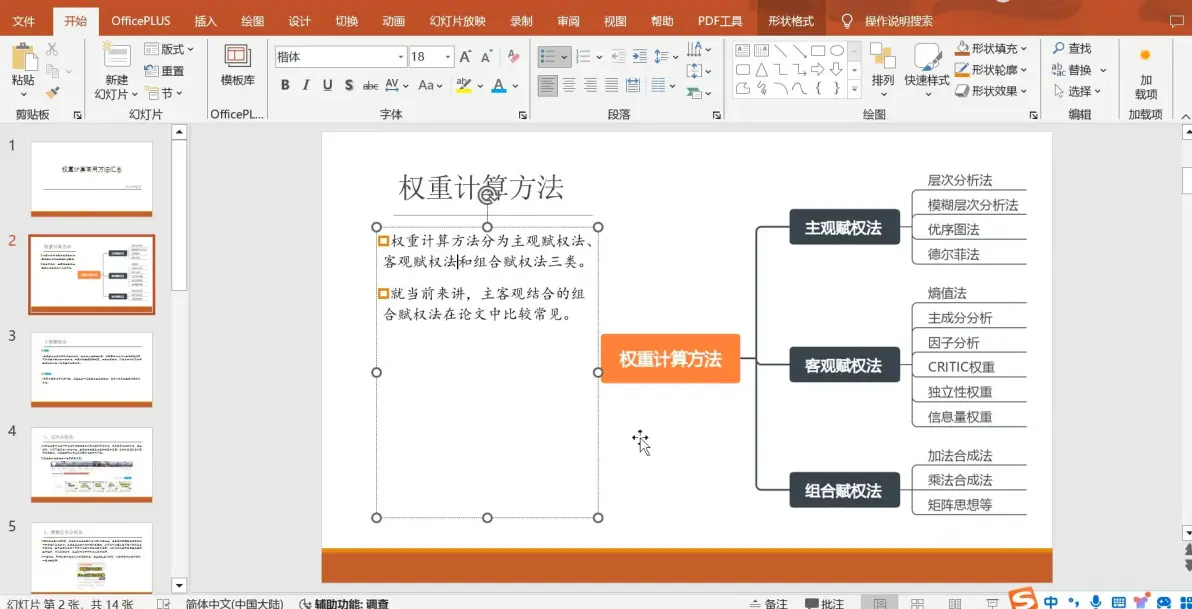The width and height of the screenshot is (1192, 609).
Task: Open the 文件 file menu
Action: point(24,21)
